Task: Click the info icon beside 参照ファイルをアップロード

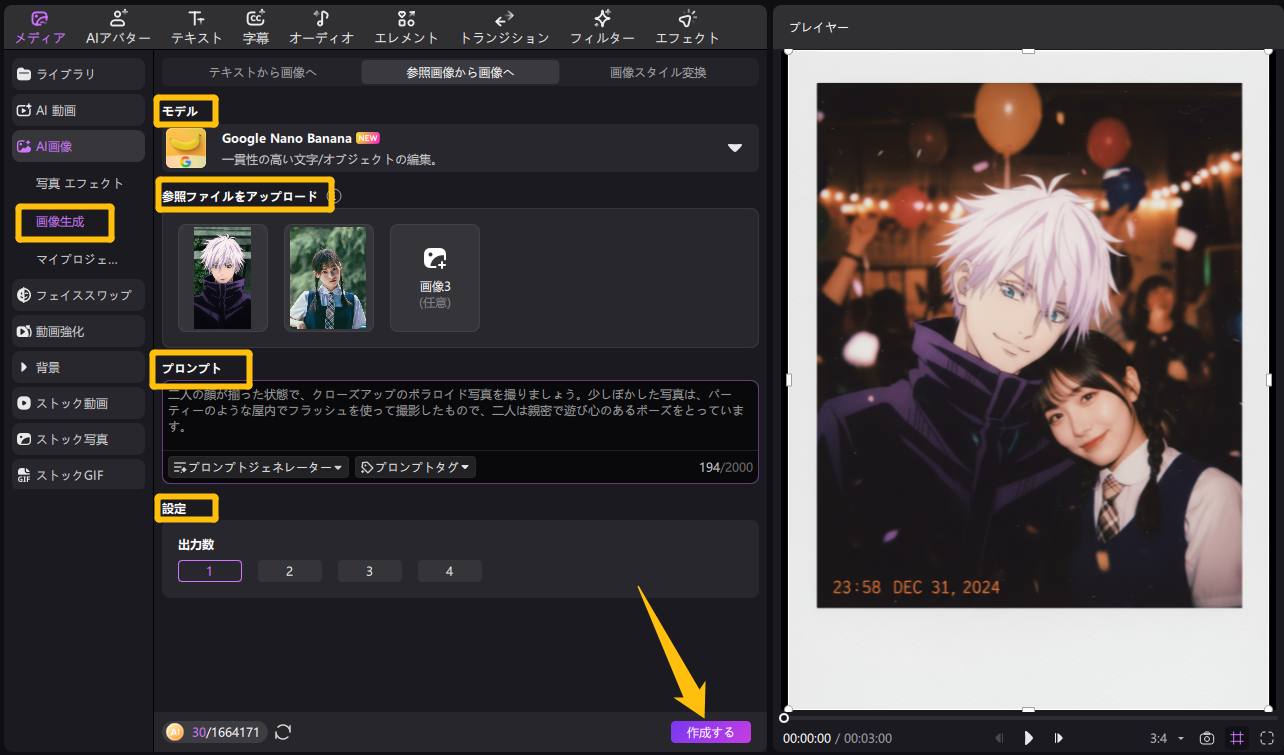Action: pos(334,196)
